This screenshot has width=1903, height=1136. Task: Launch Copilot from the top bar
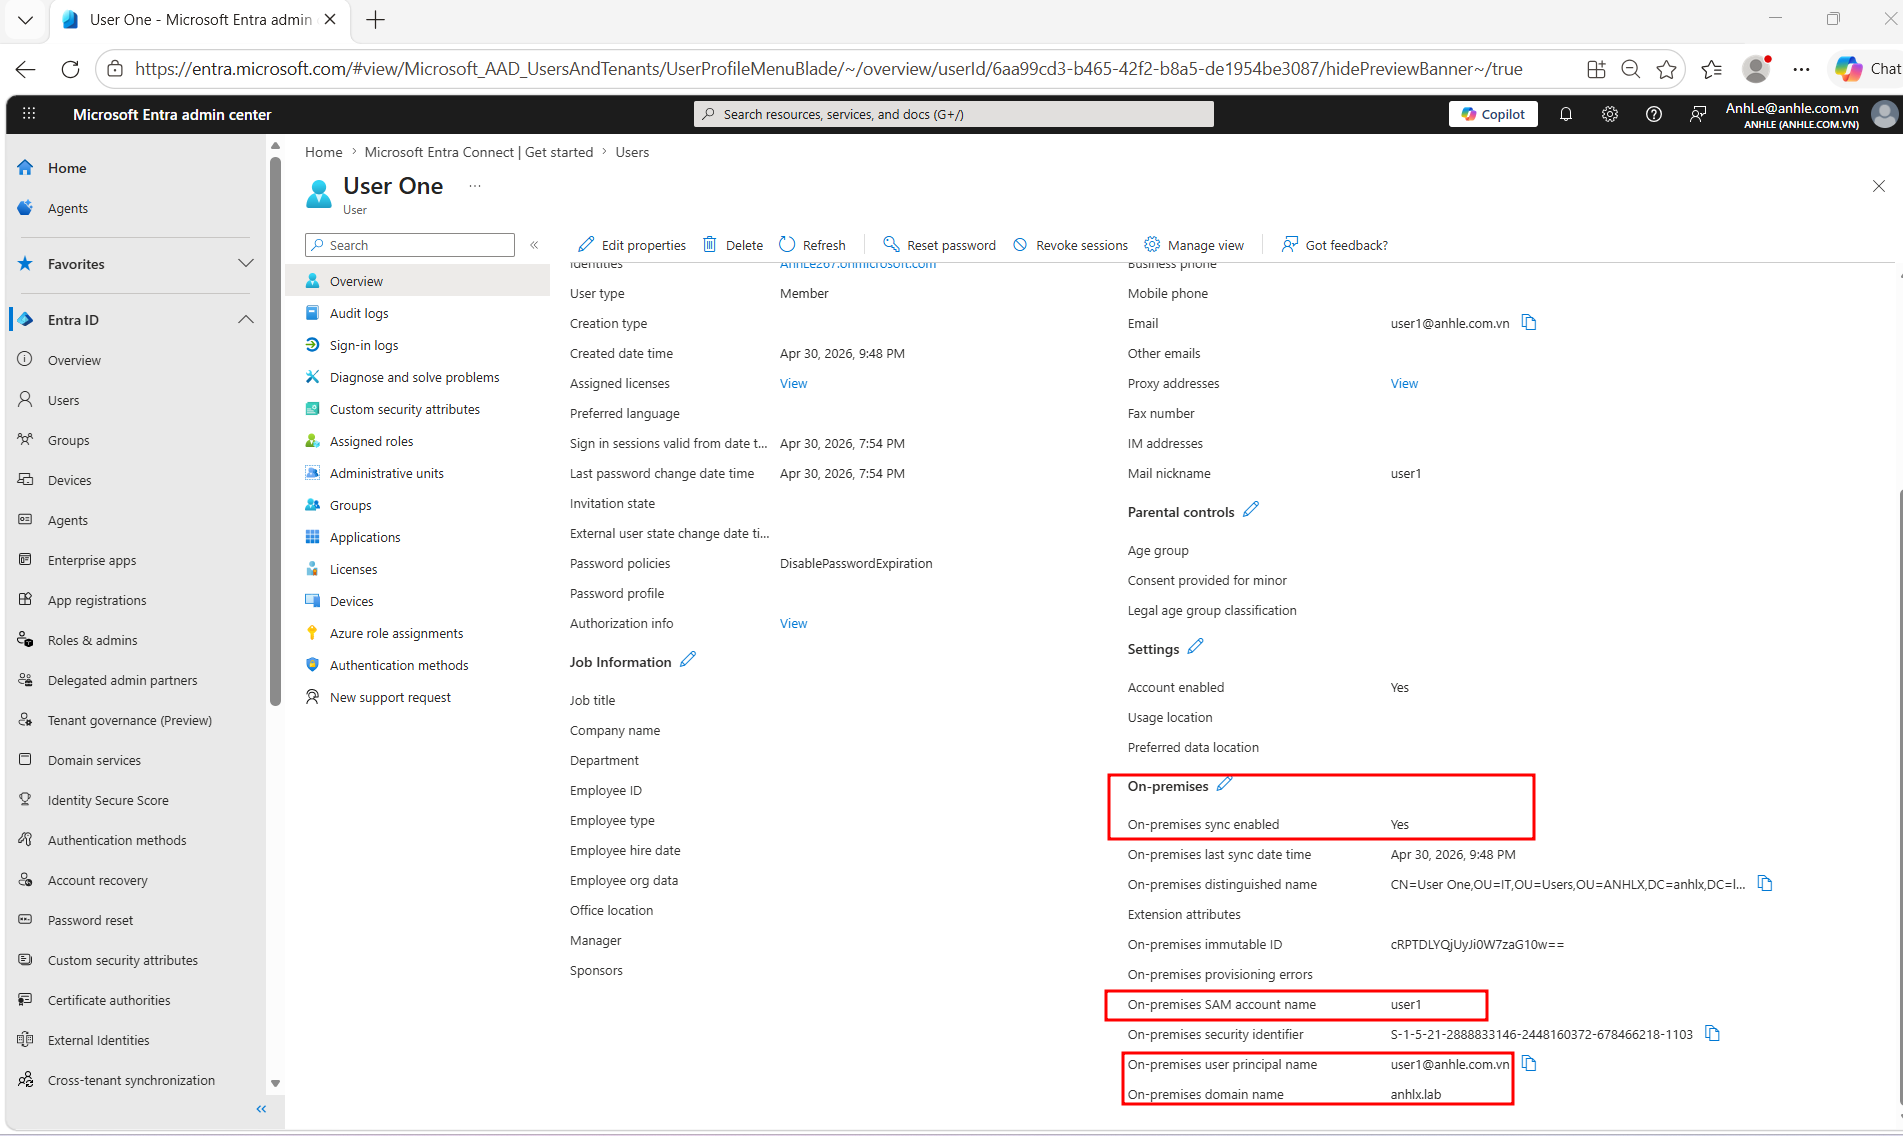(x=1493, y=114)
